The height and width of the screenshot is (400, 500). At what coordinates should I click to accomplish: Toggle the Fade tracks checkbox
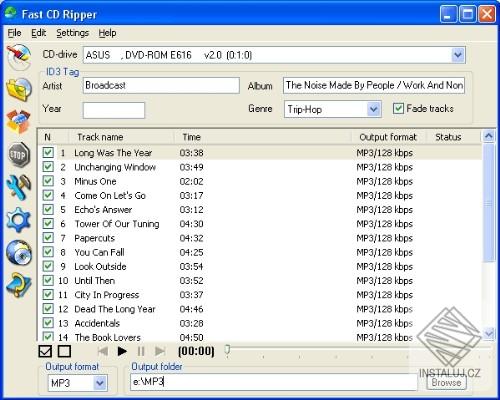pos(398,109)
